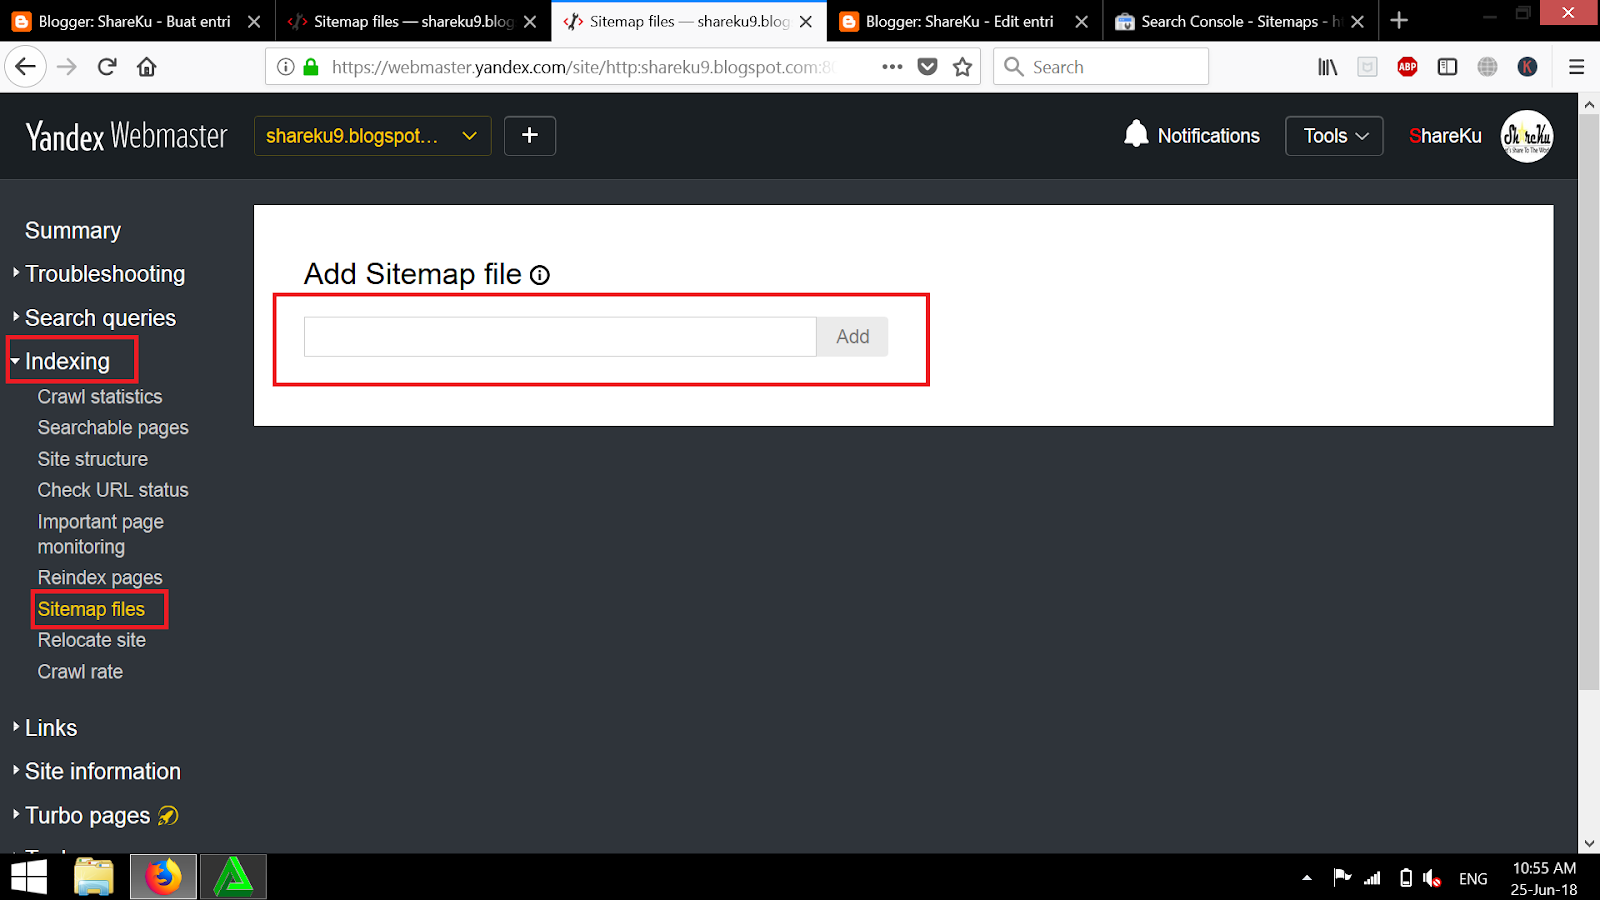Open Reindex pages
This screenshot has width=1600, height=900.
pos(100,578)
